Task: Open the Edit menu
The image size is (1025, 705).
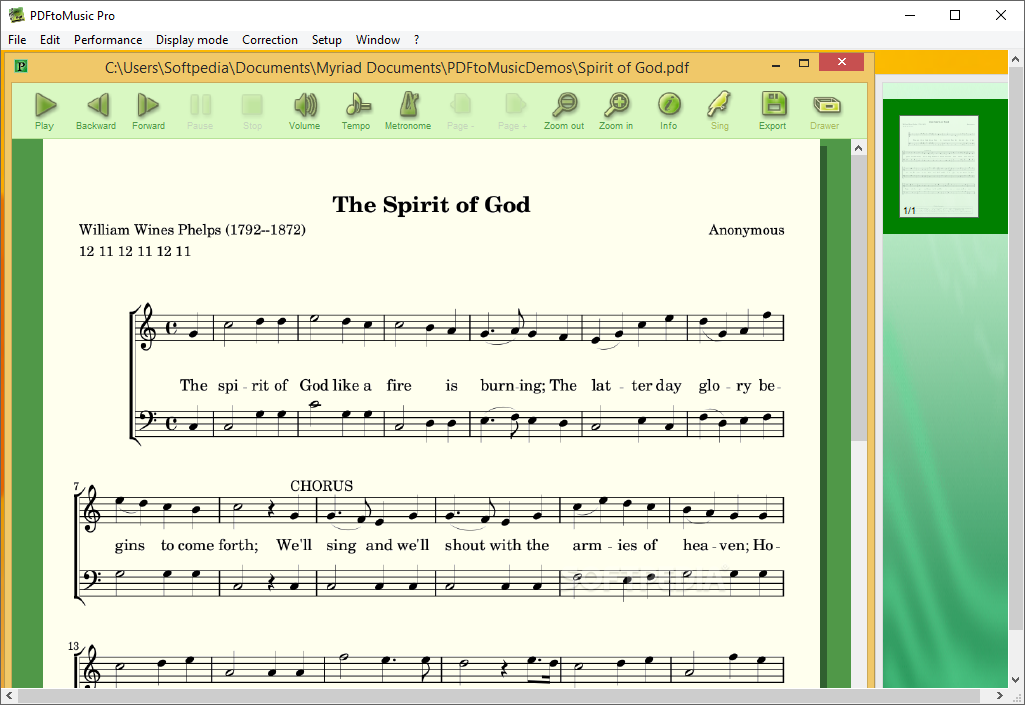Action: (x=50, y=40)
